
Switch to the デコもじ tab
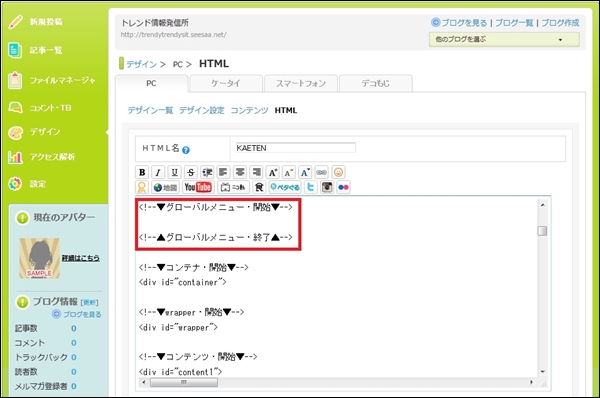[x=376, y=83]
